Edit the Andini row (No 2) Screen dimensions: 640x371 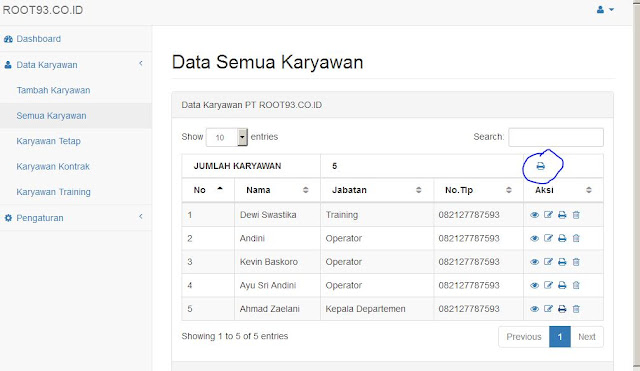[x=548, y=238]
